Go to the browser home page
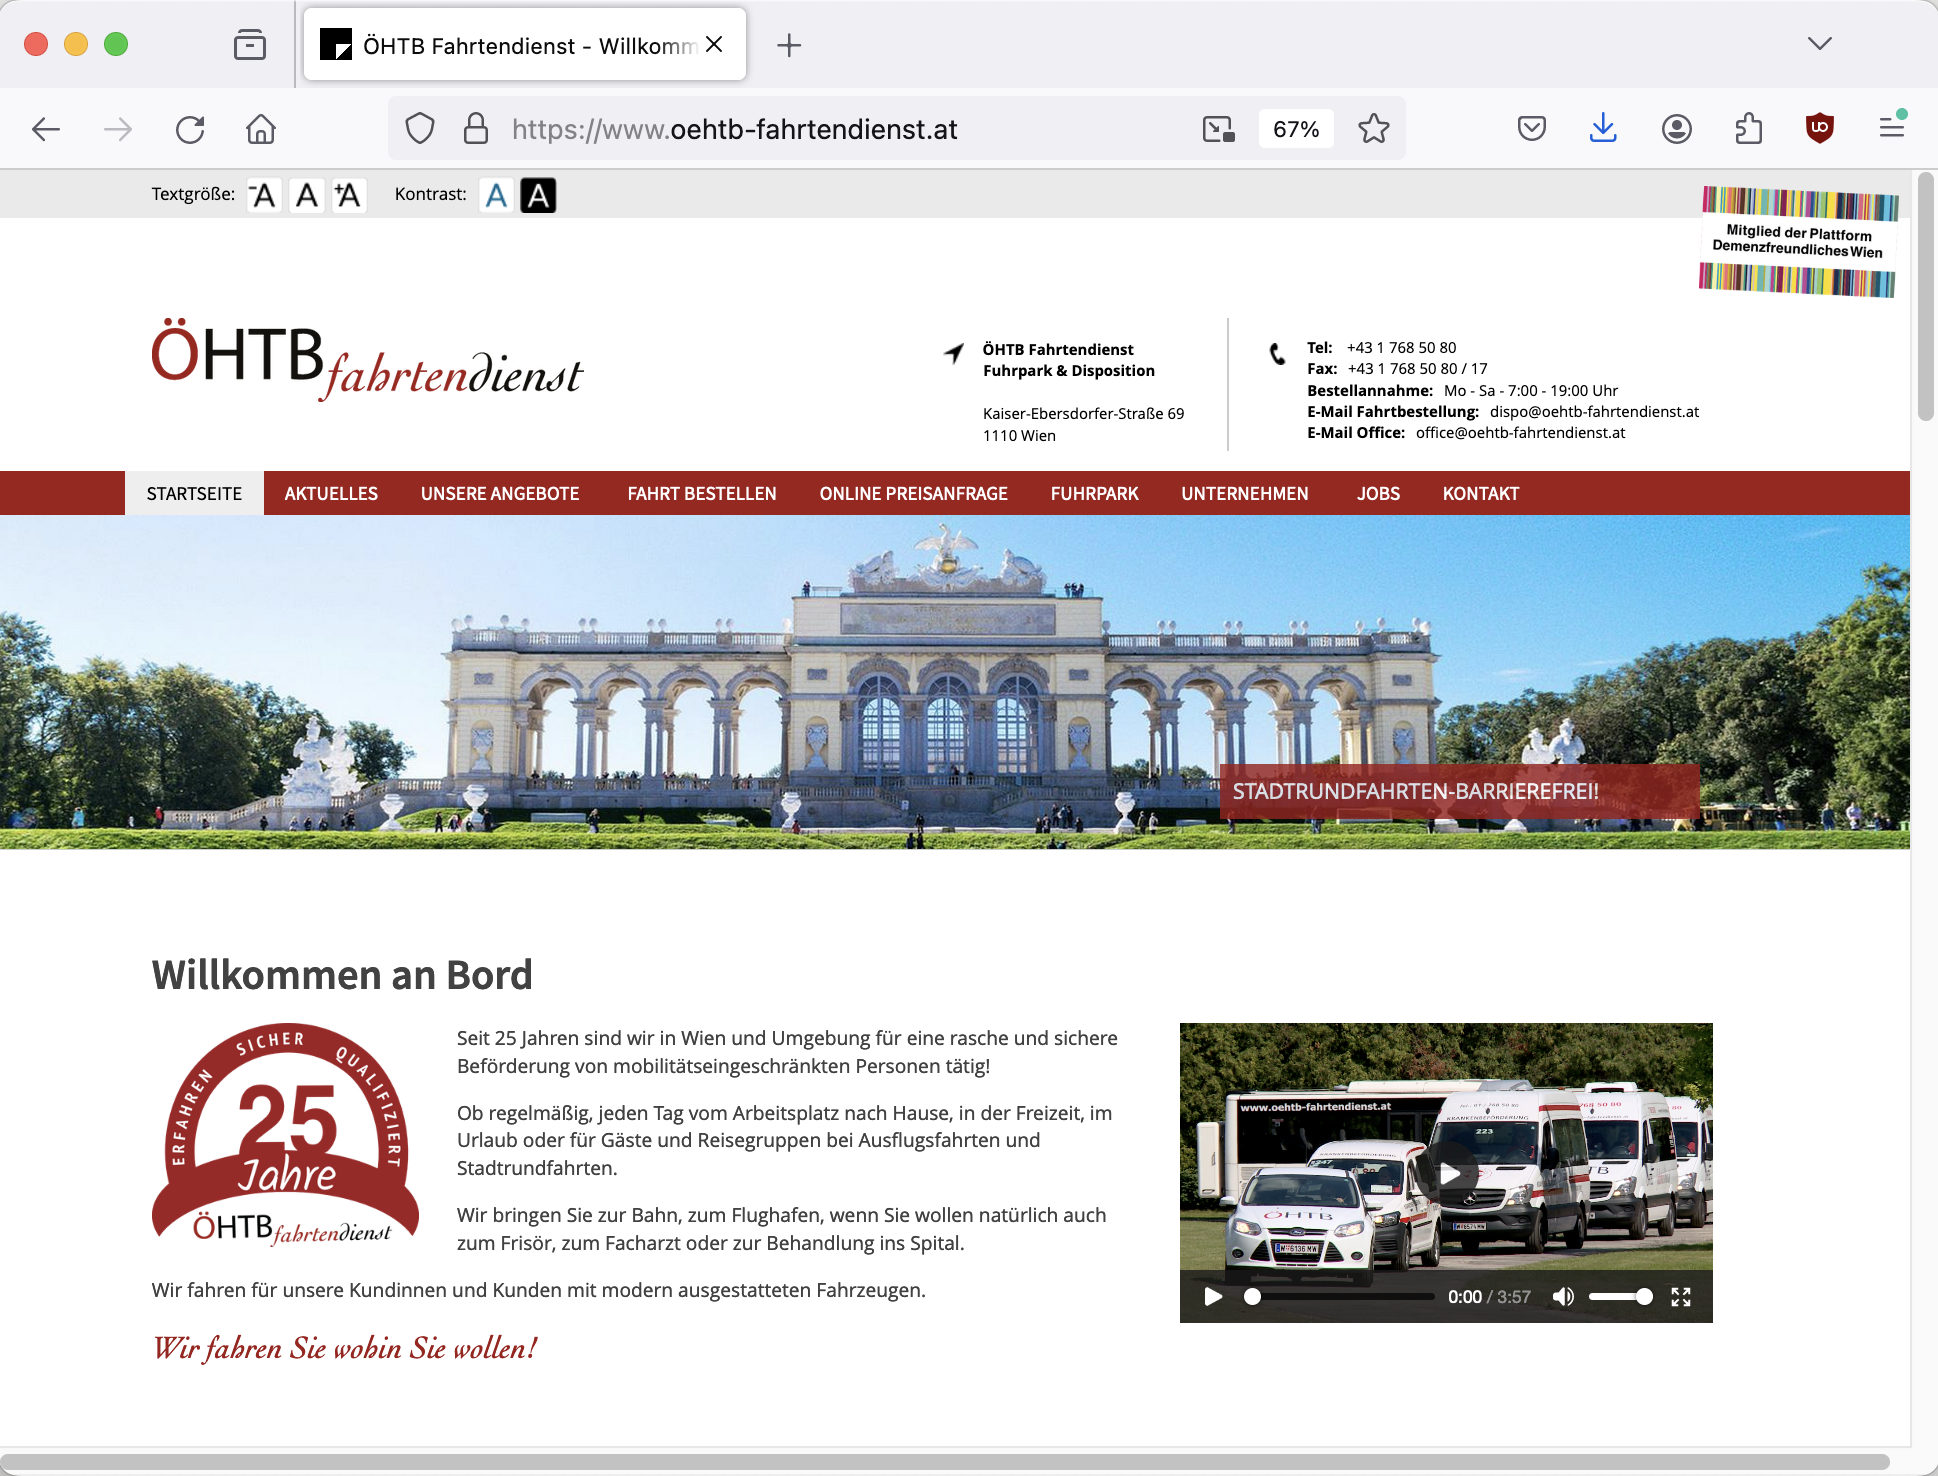Screen dimensions: 1938x1476 [261, 129]
